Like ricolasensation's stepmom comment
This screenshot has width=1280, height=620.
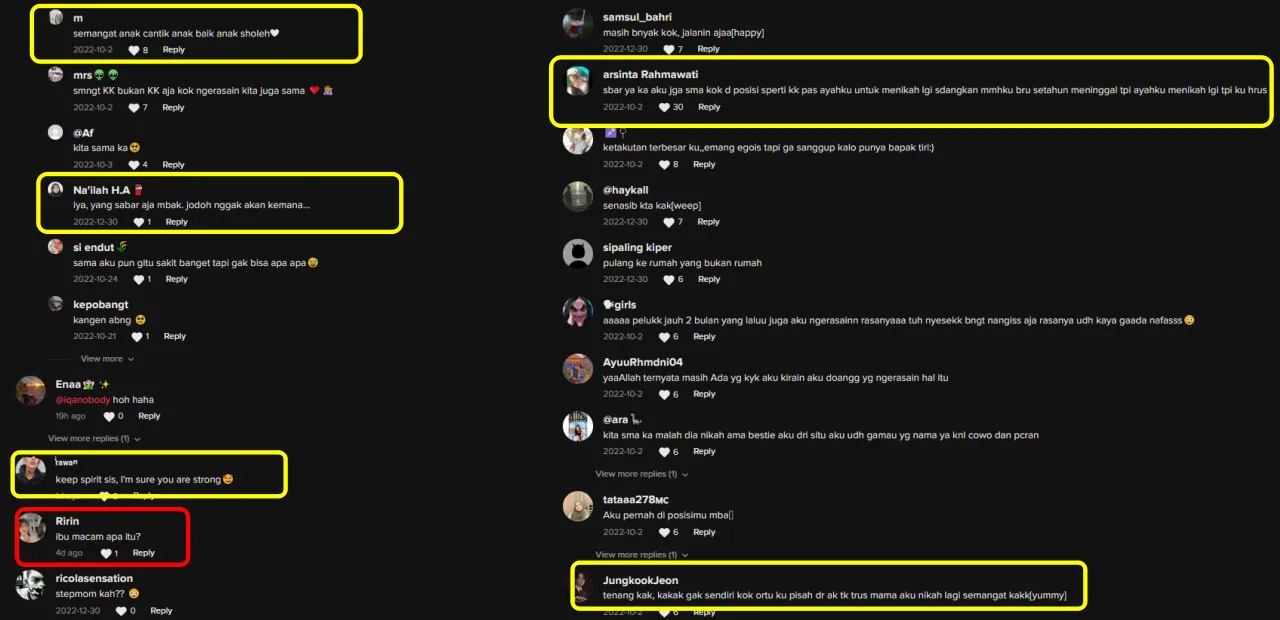(x=120, y=611)
